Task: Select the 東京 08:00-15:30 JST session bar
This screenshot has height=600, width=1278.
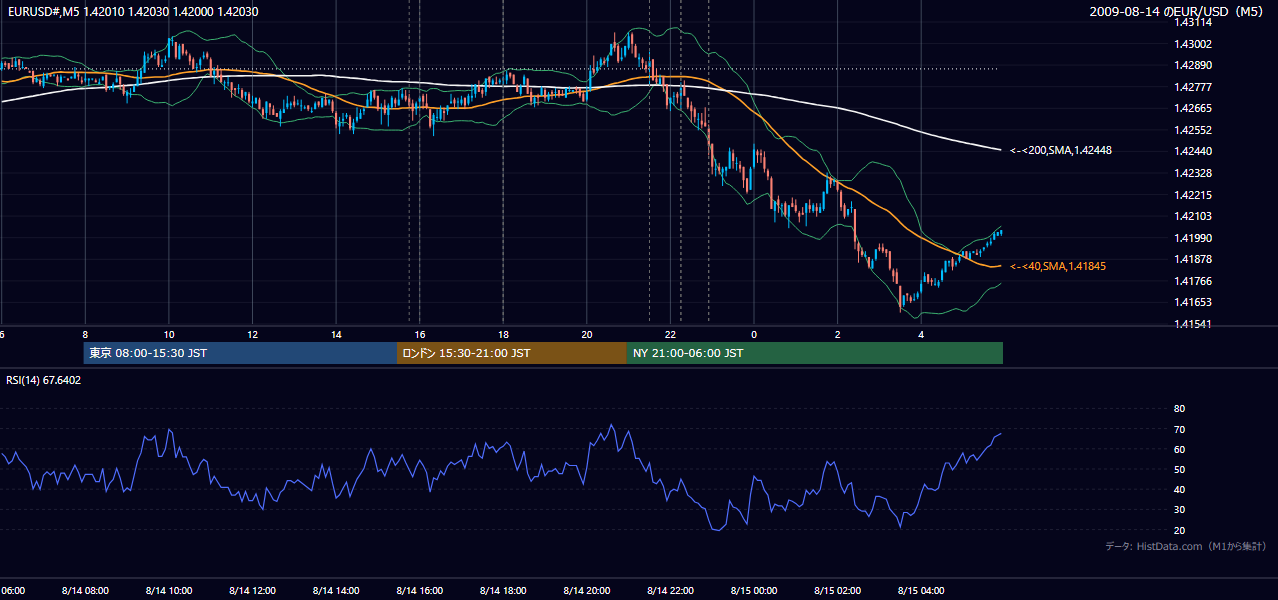Action: click(x=240, y=353)
